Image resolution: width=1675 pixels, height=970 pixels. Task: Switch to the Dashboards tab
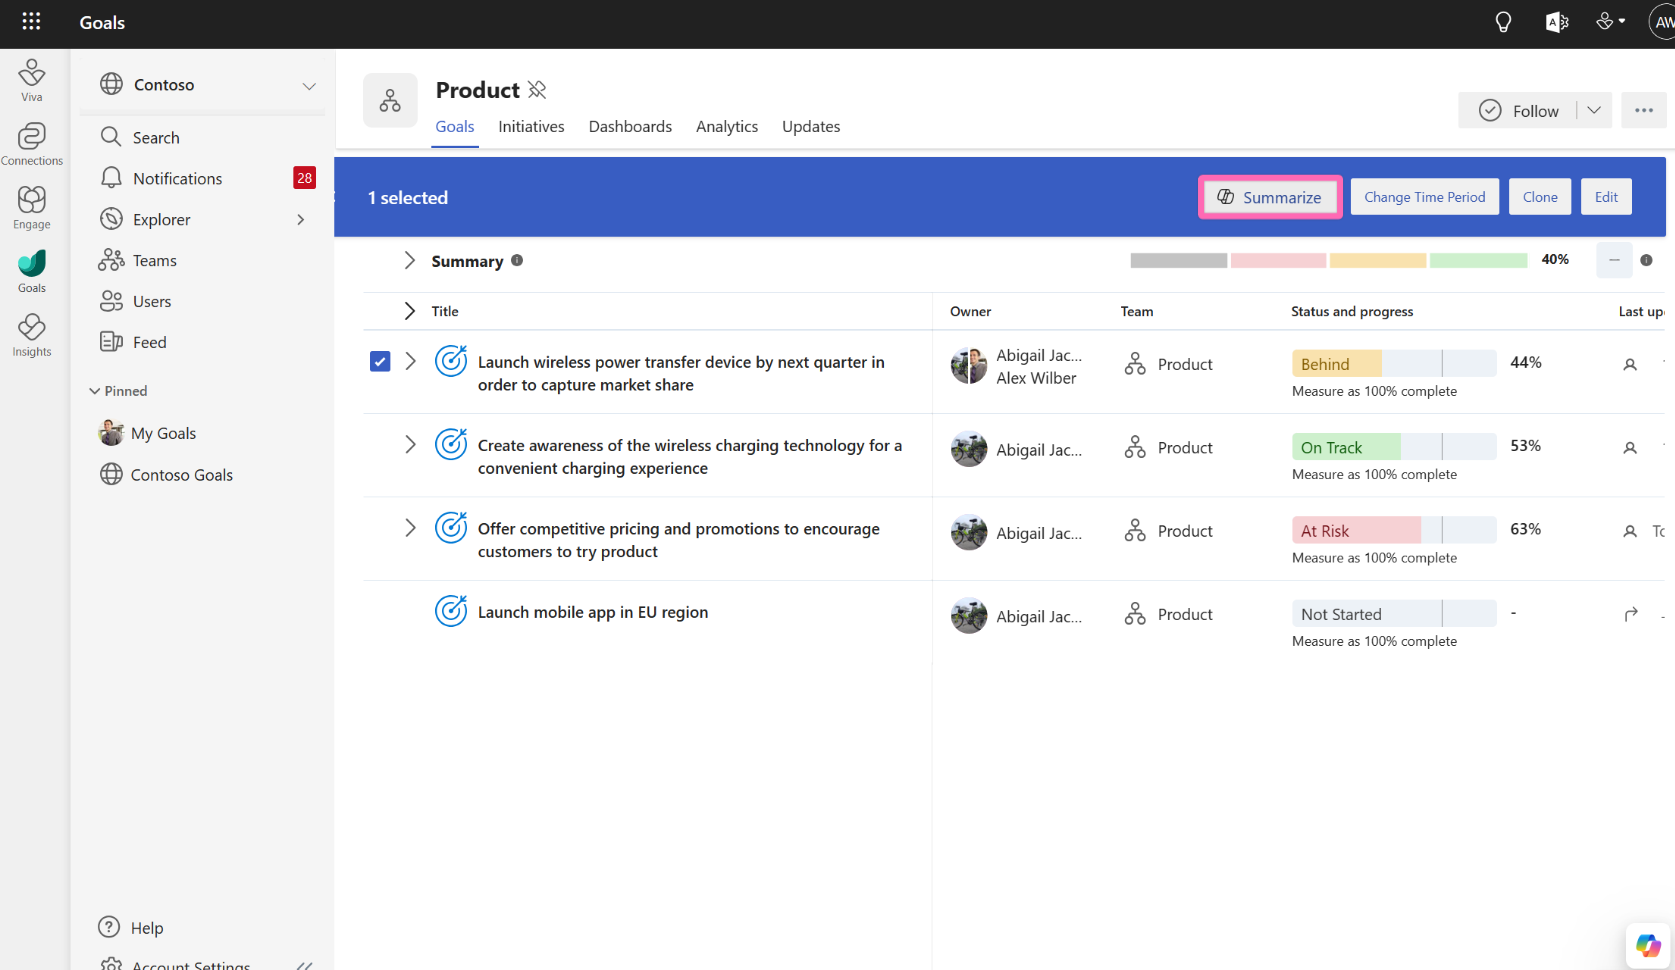click(630, 126)
